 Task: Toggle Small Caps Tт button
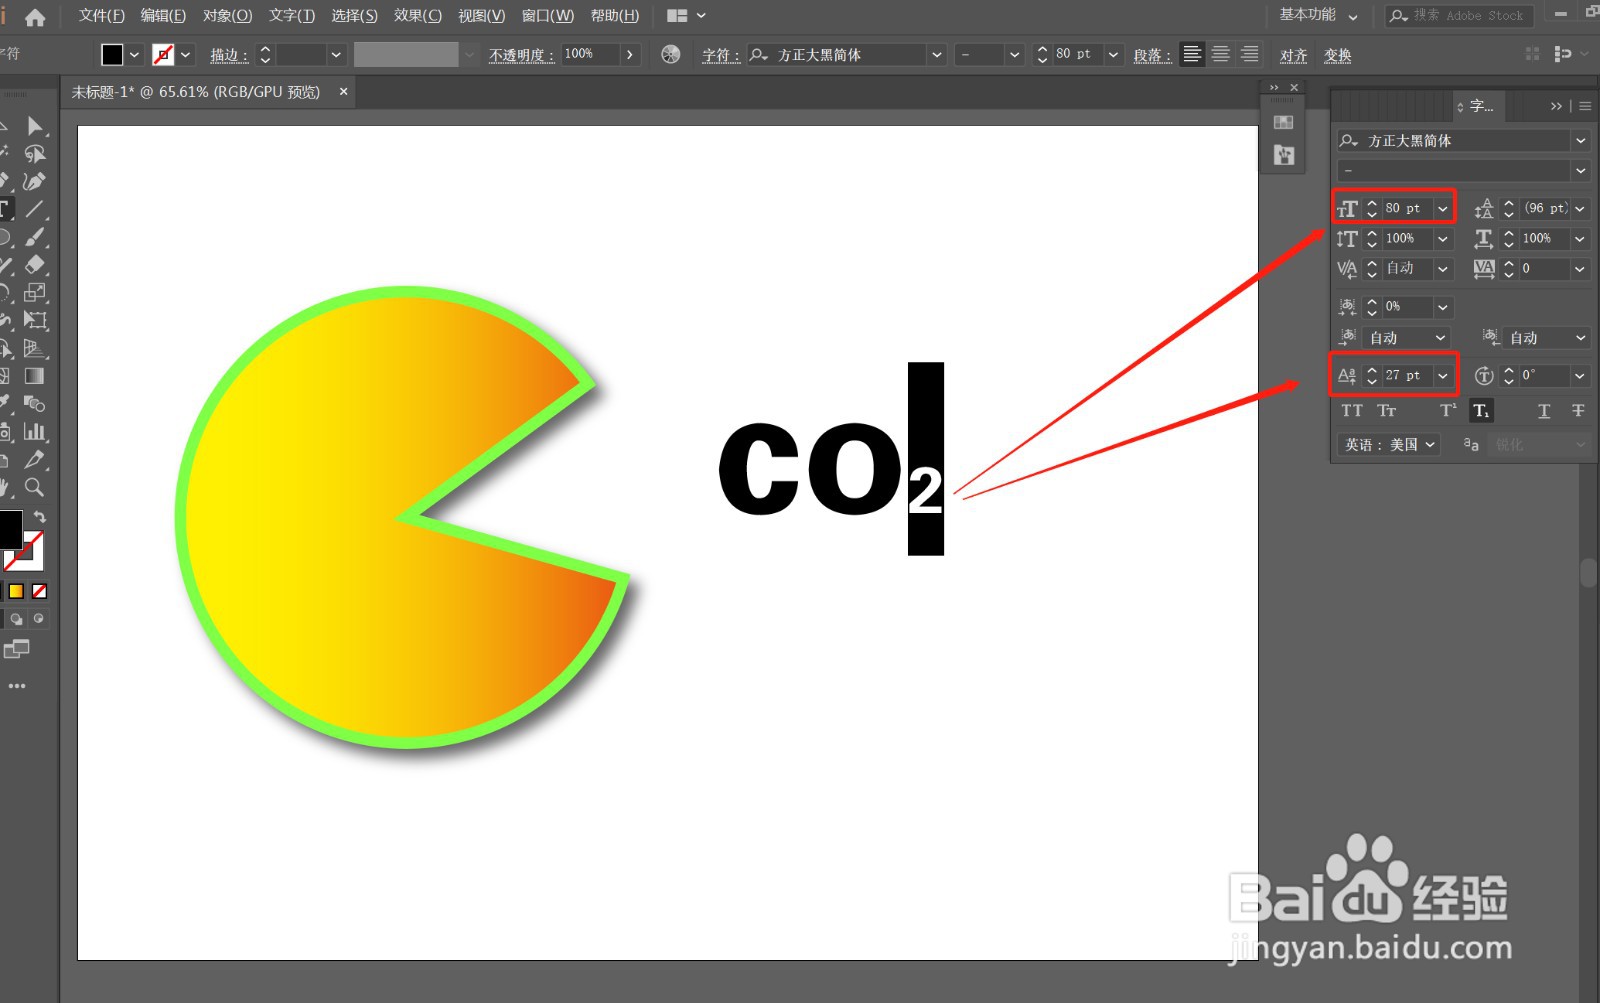(1387, 411)
